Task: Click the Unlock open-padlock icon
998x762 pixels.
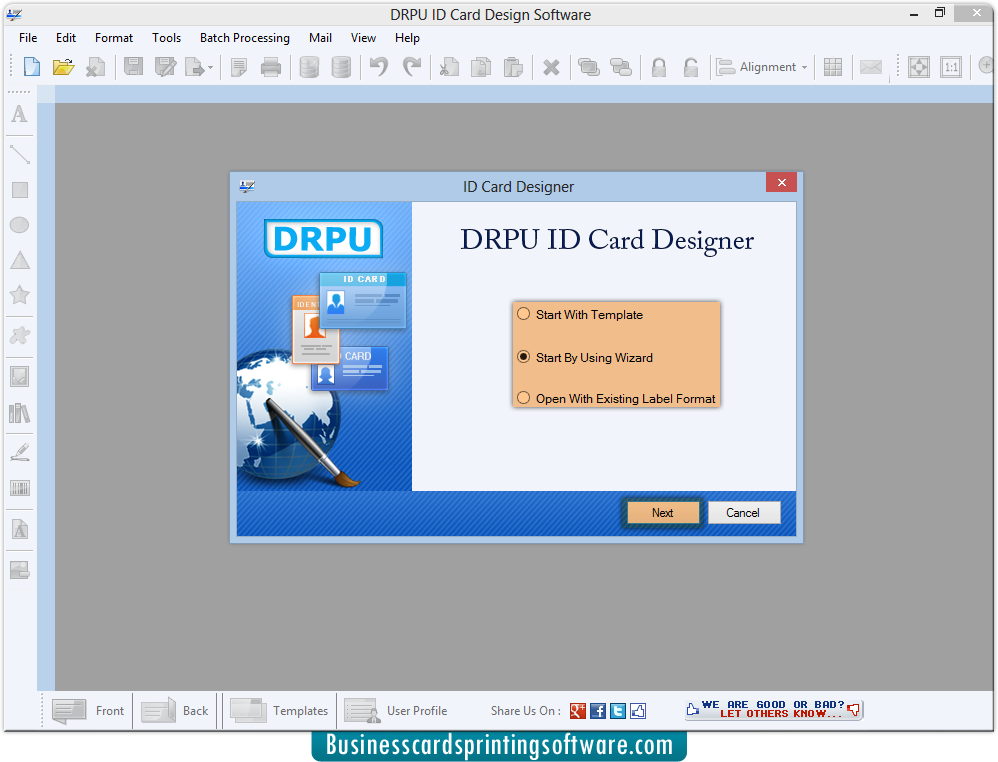Action: coord(691,67)
